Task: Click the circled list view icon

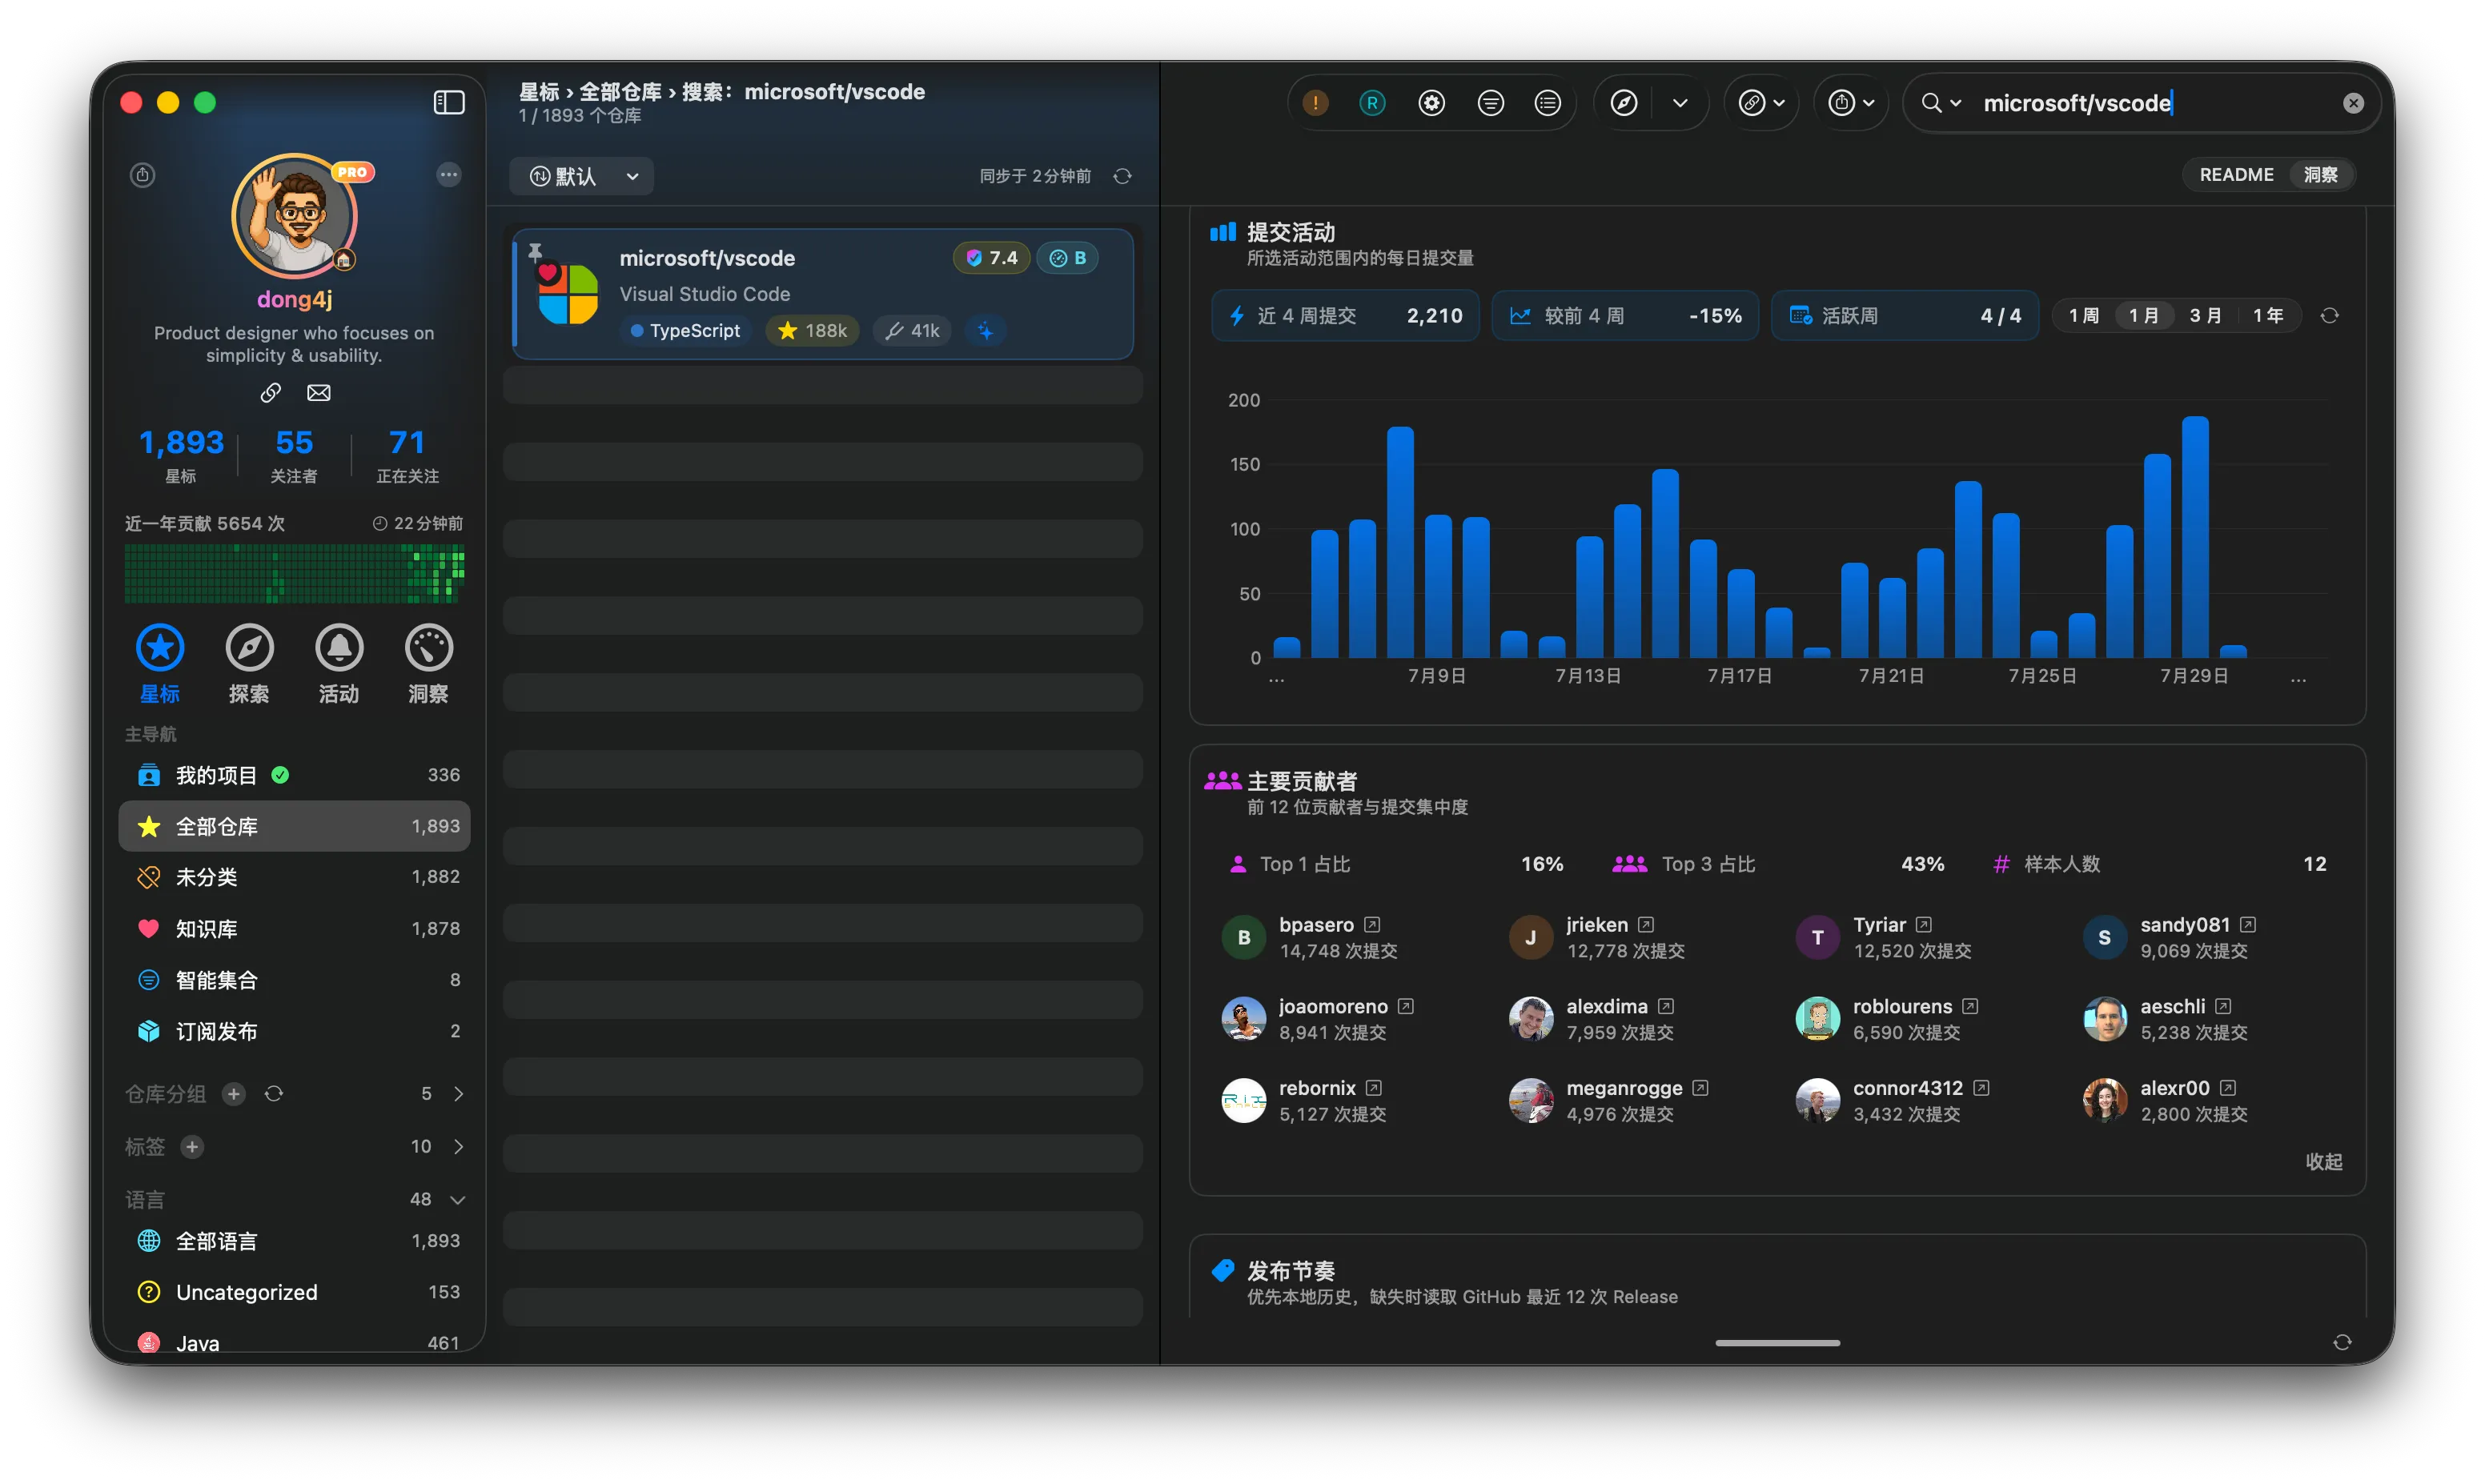Action: click(1547, 103)
